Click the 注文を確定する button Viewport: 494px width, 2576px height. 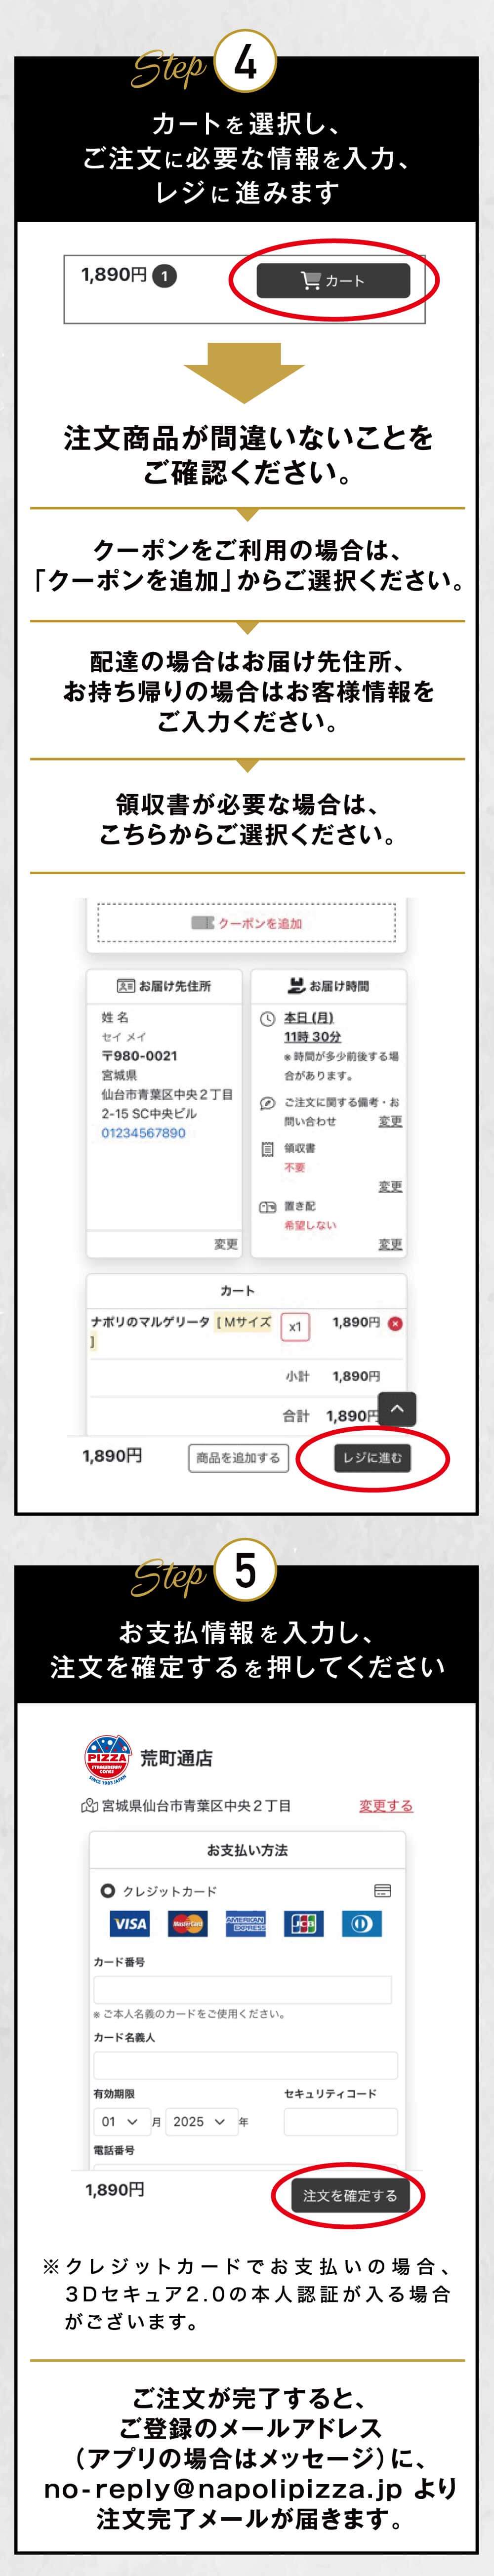(x=350, y=2195)
